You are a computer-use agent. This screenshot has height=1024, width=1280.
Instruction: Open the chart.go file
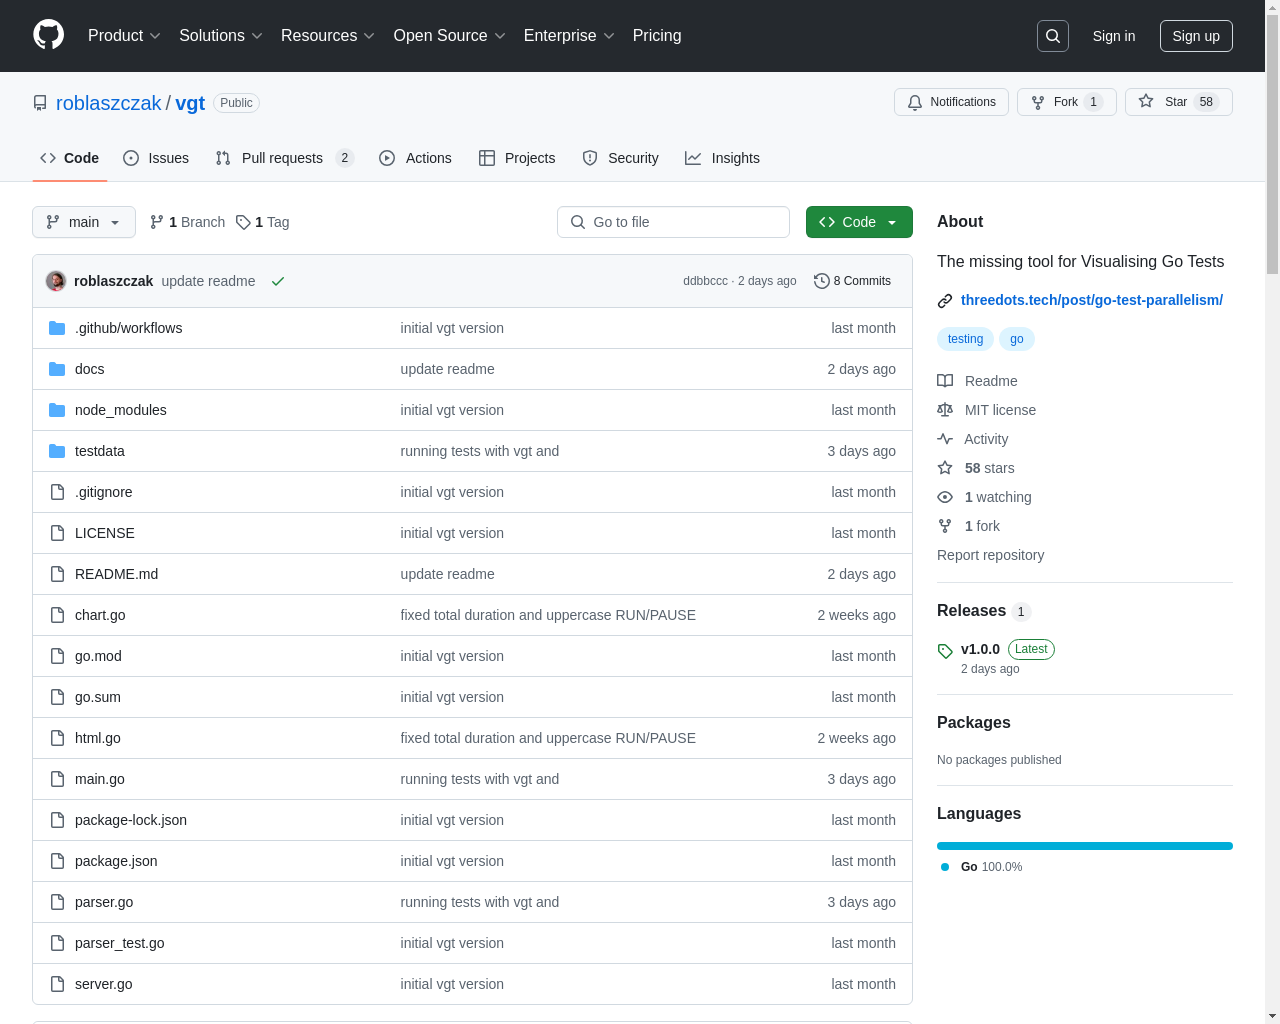[100, 615]
